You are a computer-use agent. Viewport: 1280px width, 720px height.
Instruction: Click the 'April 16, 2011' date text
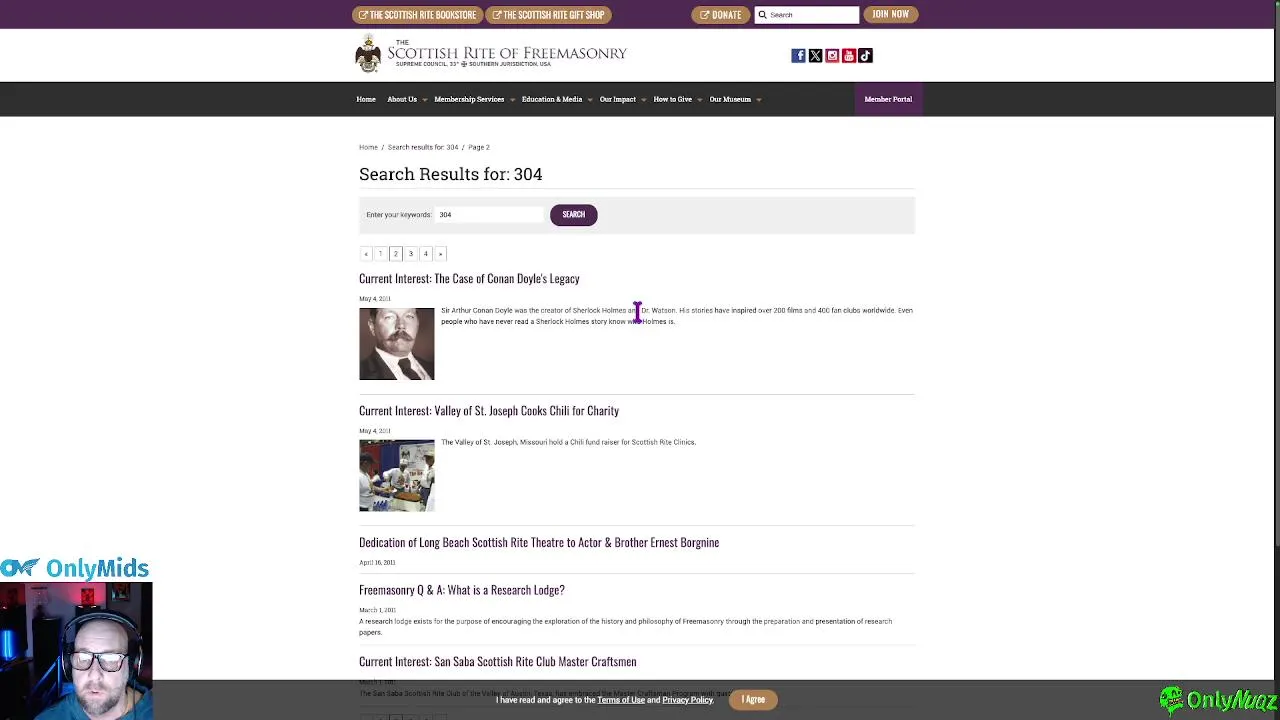[377, 563]
